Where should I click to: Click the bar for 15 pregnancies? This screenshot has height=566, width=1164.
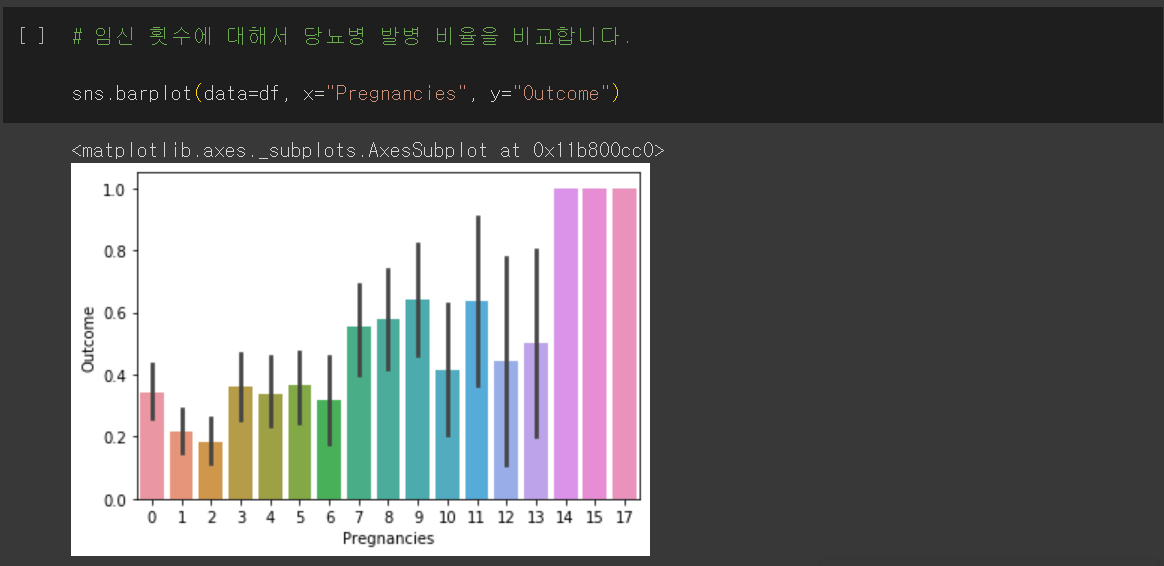coord(595,344)
